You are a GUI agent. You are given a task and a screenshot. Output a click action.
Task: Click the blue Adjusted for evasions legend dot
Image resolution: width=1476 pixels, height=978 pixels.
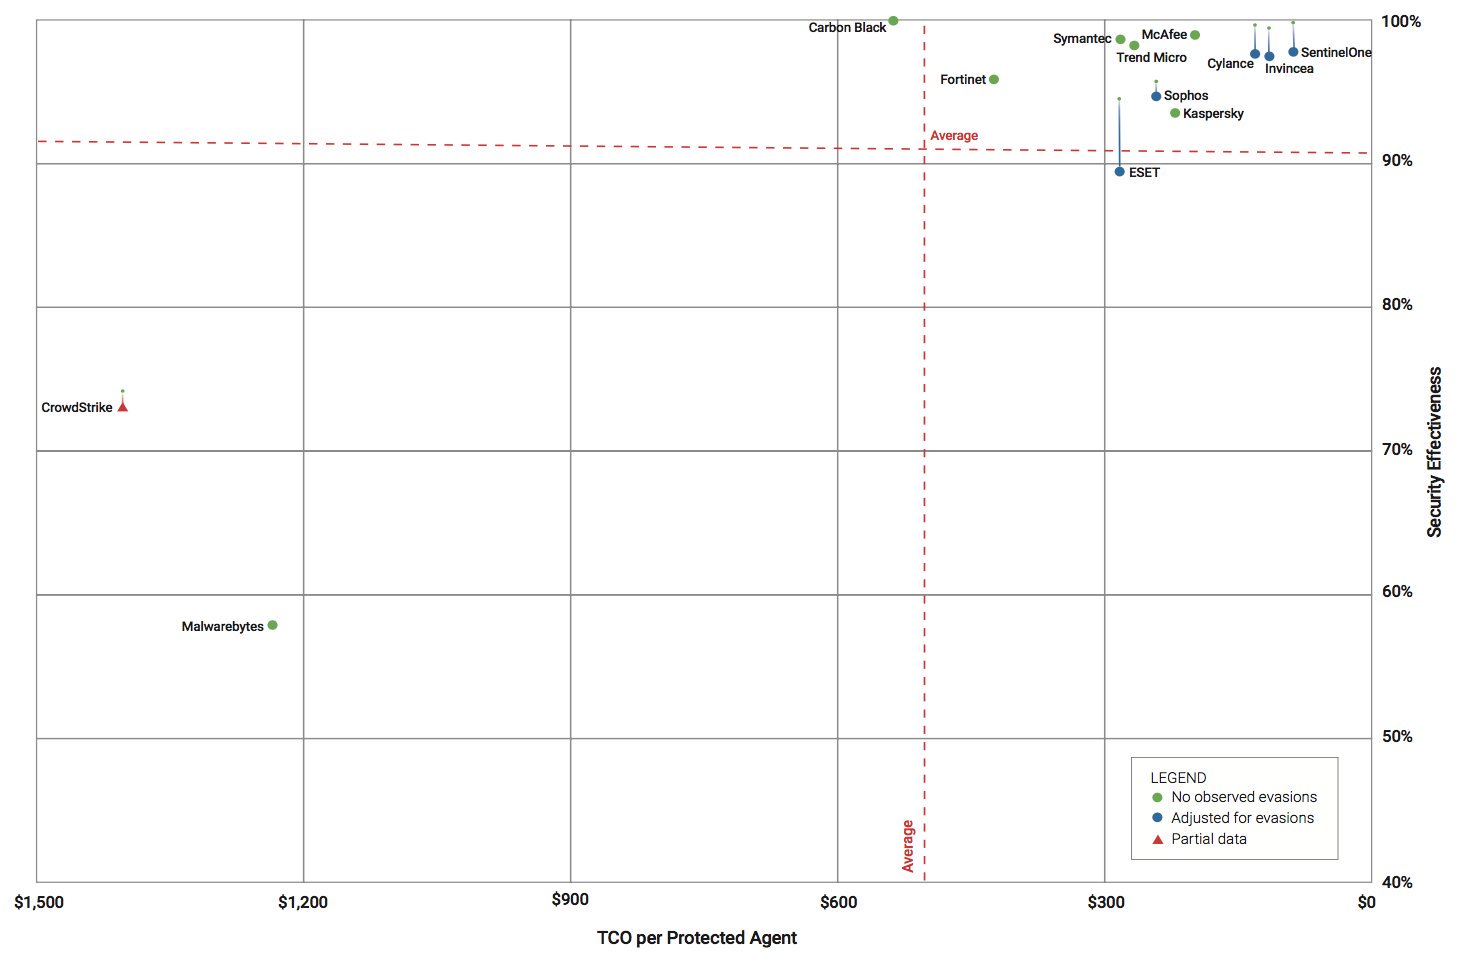click(x=1157, y=818)
